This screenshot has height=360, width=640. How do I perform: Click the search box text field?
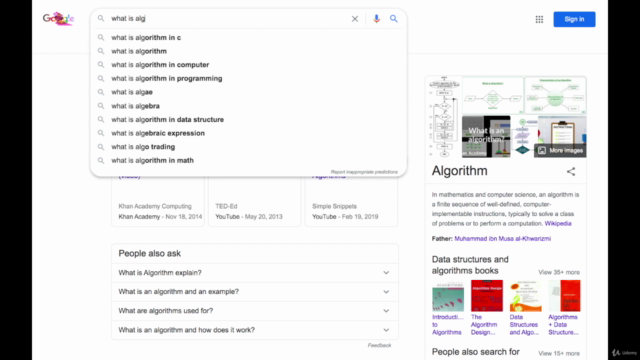click(229, 18)
